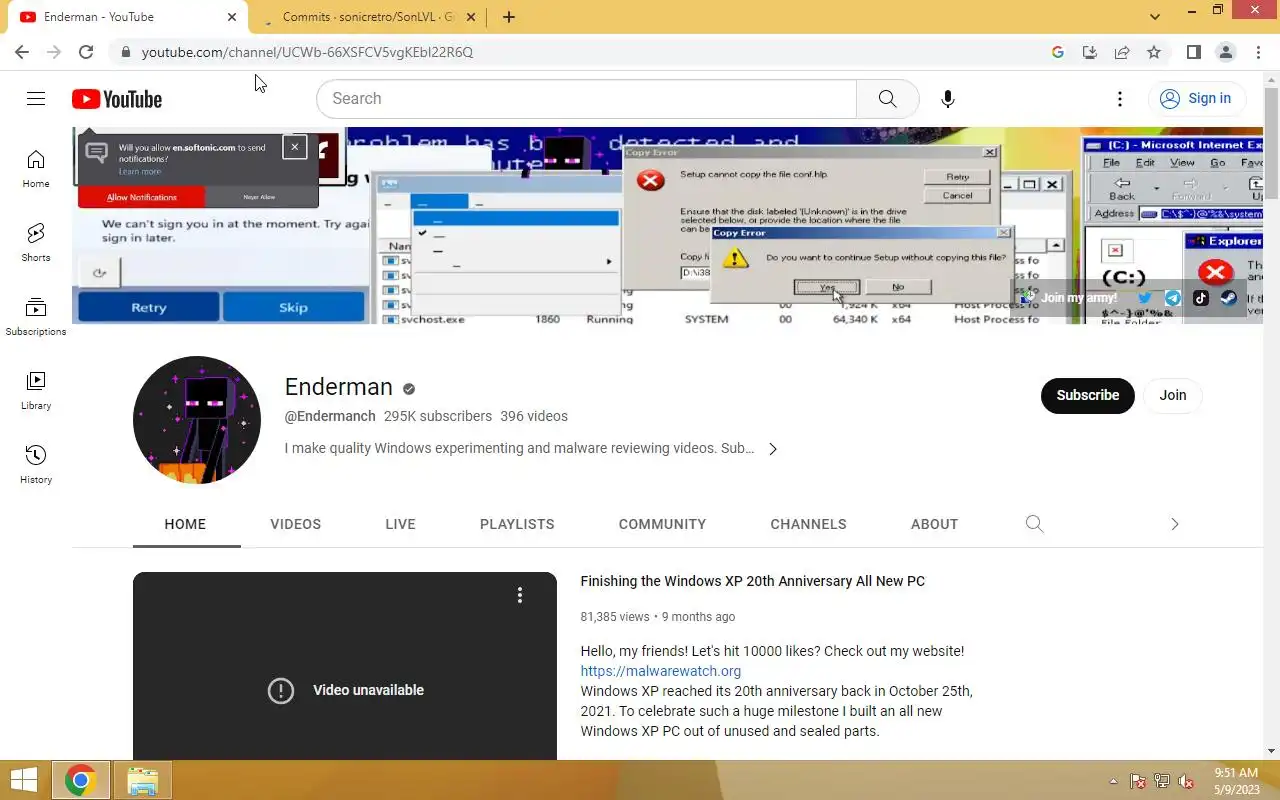
Task: Open History in the sidebar
Action: 36,465
